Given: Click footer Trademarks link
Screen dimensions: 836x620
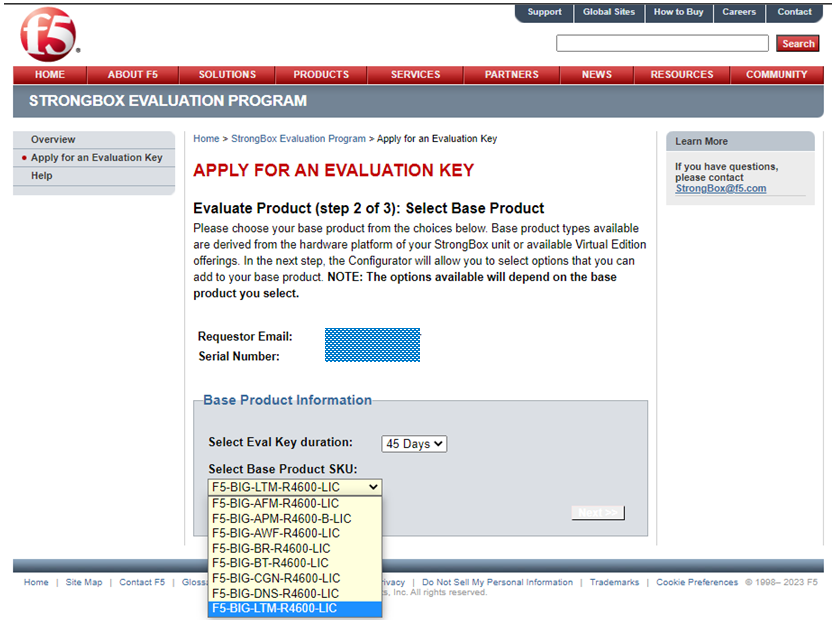Looking at the screenshot, I should [614, 582].
